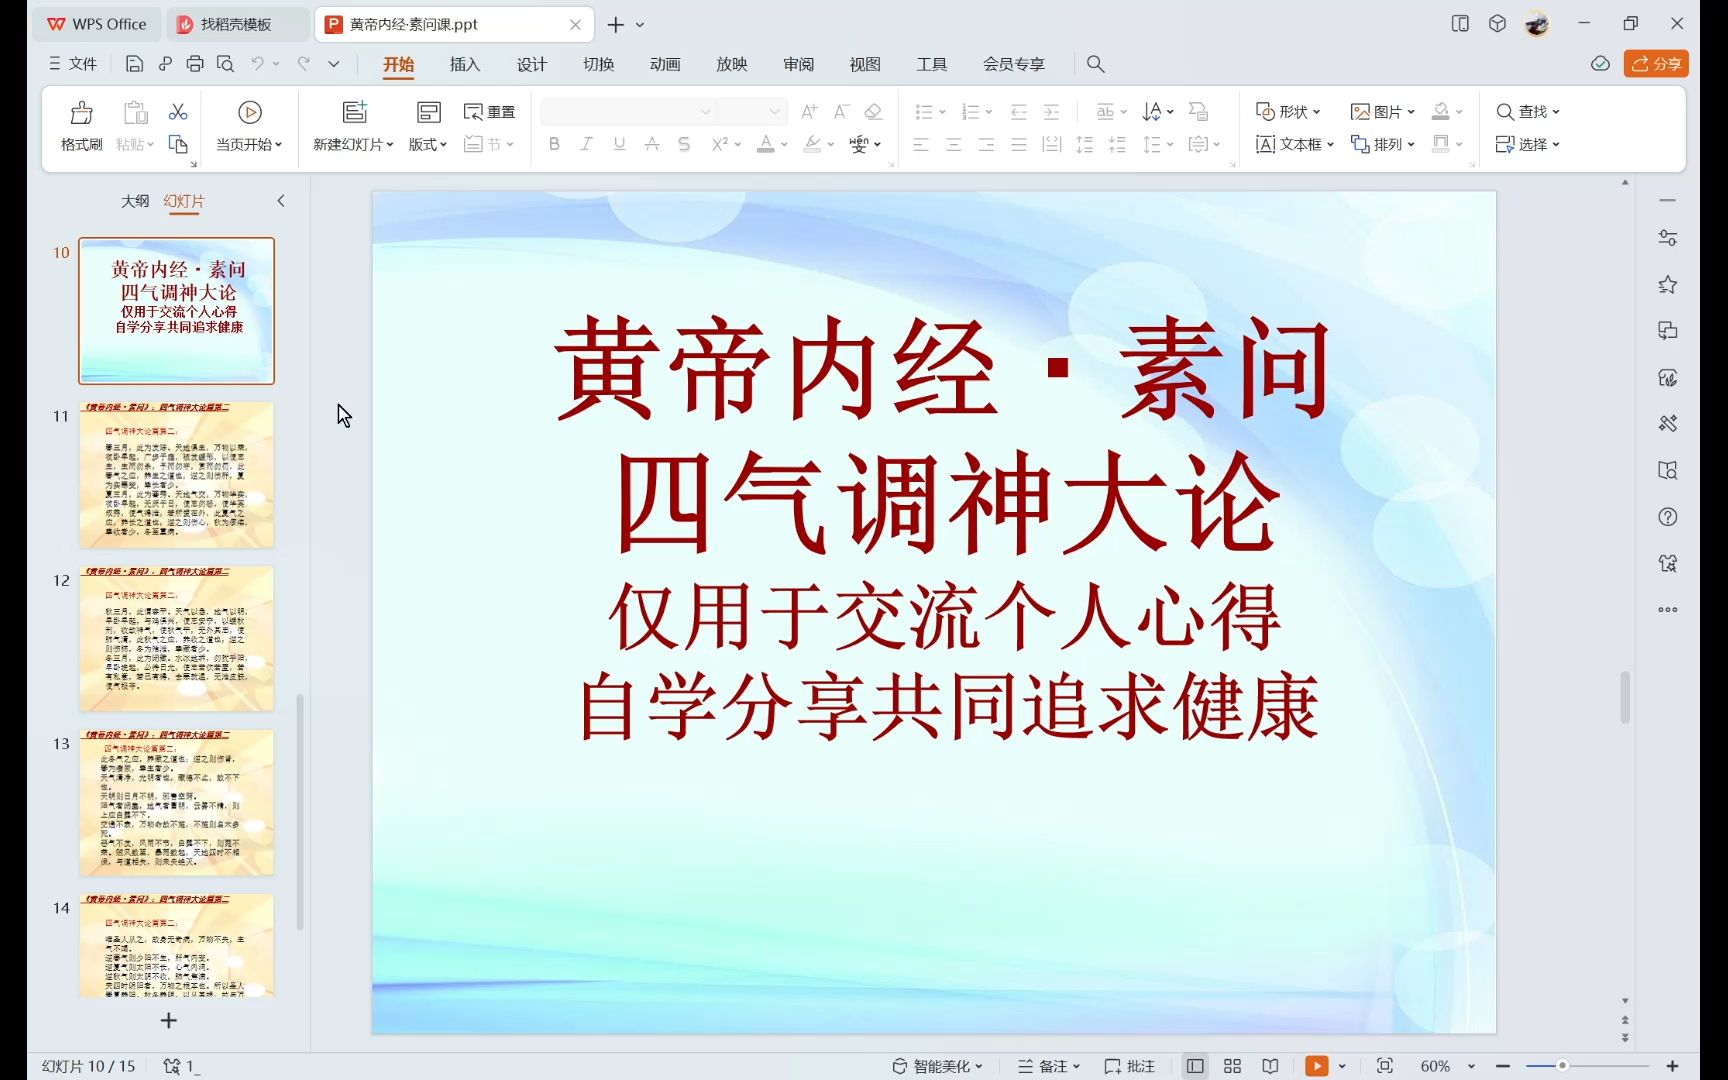Open the File (文件) menu

(73, 64)
